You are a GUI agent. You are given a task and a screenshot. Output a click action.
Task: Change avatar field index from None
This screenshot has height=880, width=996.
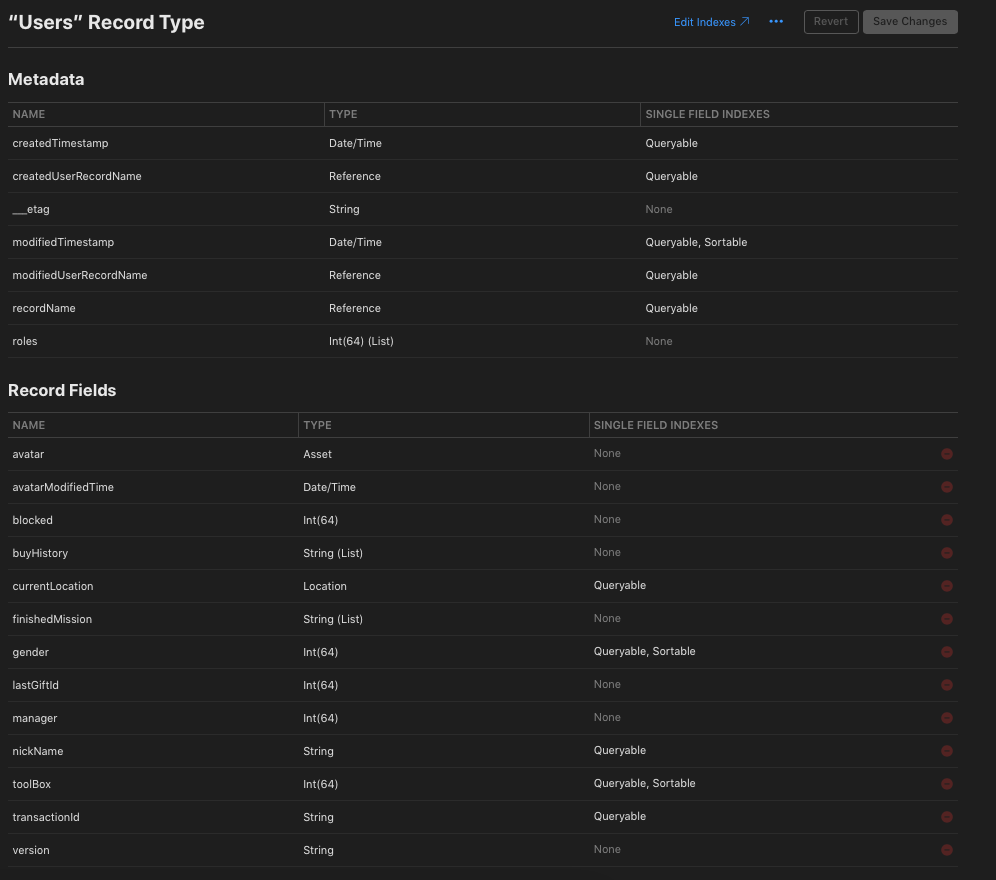pos(607,454)
